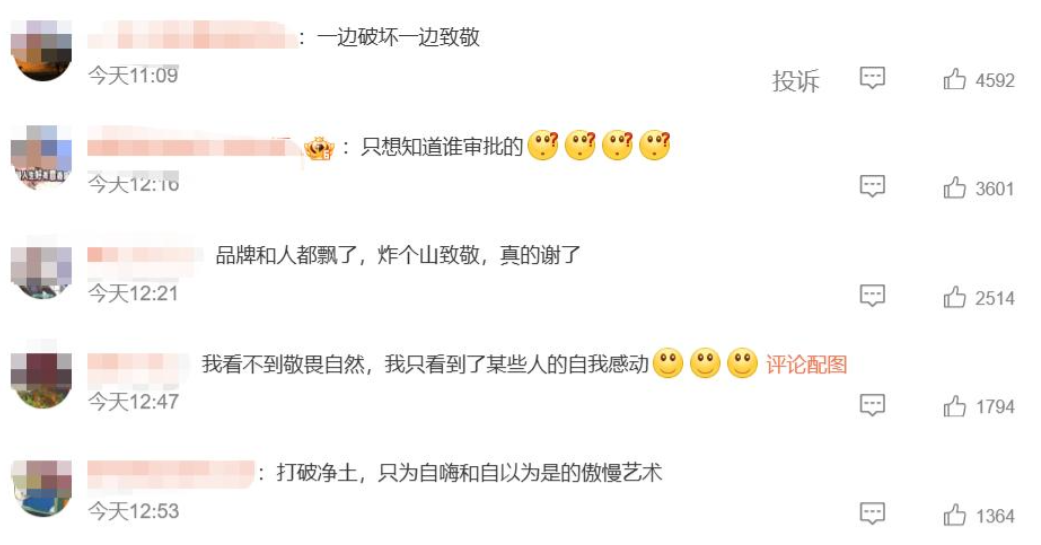Like the comment with 2514 likes
This screenshot has width=1041, height=545.
click(954, 297)
